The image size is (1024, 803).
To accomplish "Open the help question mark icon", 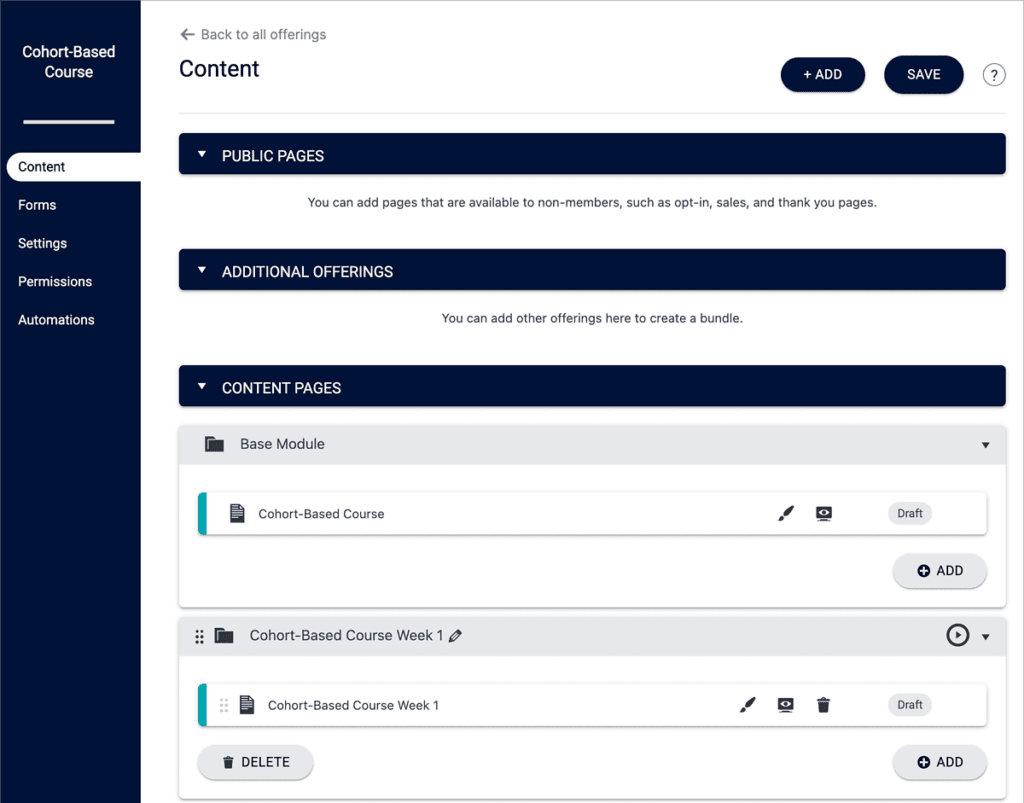I will click(993, 74).
